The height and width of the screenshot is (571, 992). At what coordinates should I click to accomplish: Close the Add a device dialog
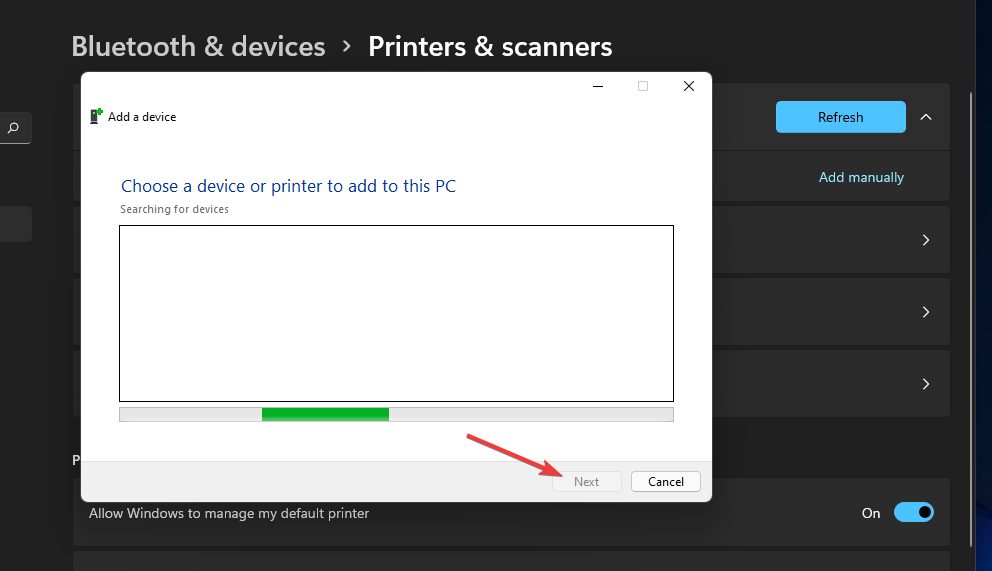[x=688, y=87]
